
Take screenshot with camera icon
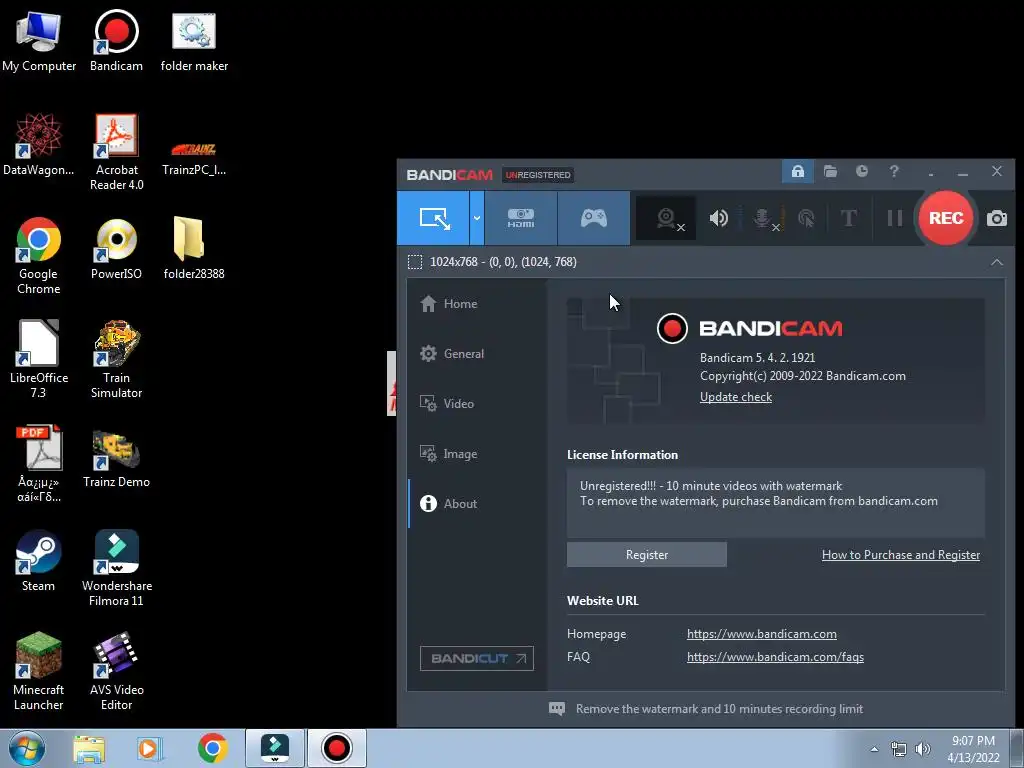[997, 218]
